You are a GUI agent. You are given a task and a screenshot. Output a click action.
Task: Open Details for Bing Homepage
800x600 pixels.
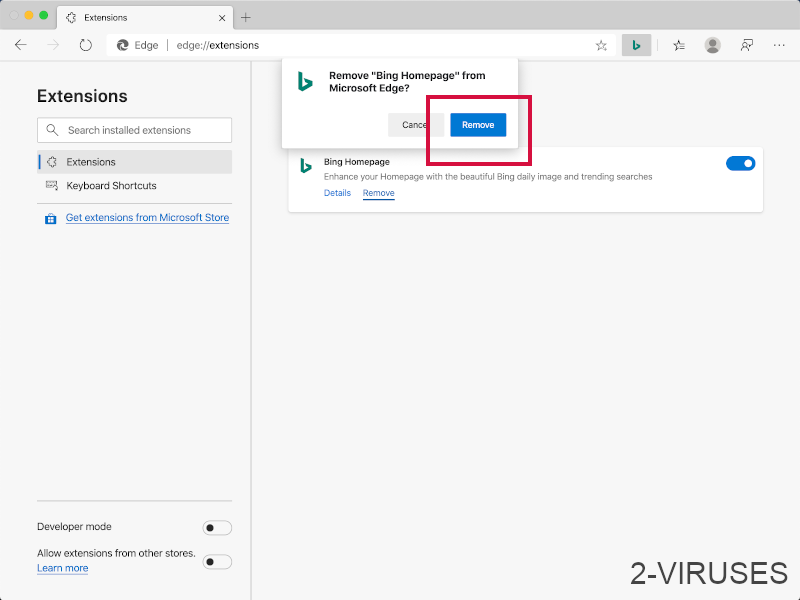click(x=337, y=193)
